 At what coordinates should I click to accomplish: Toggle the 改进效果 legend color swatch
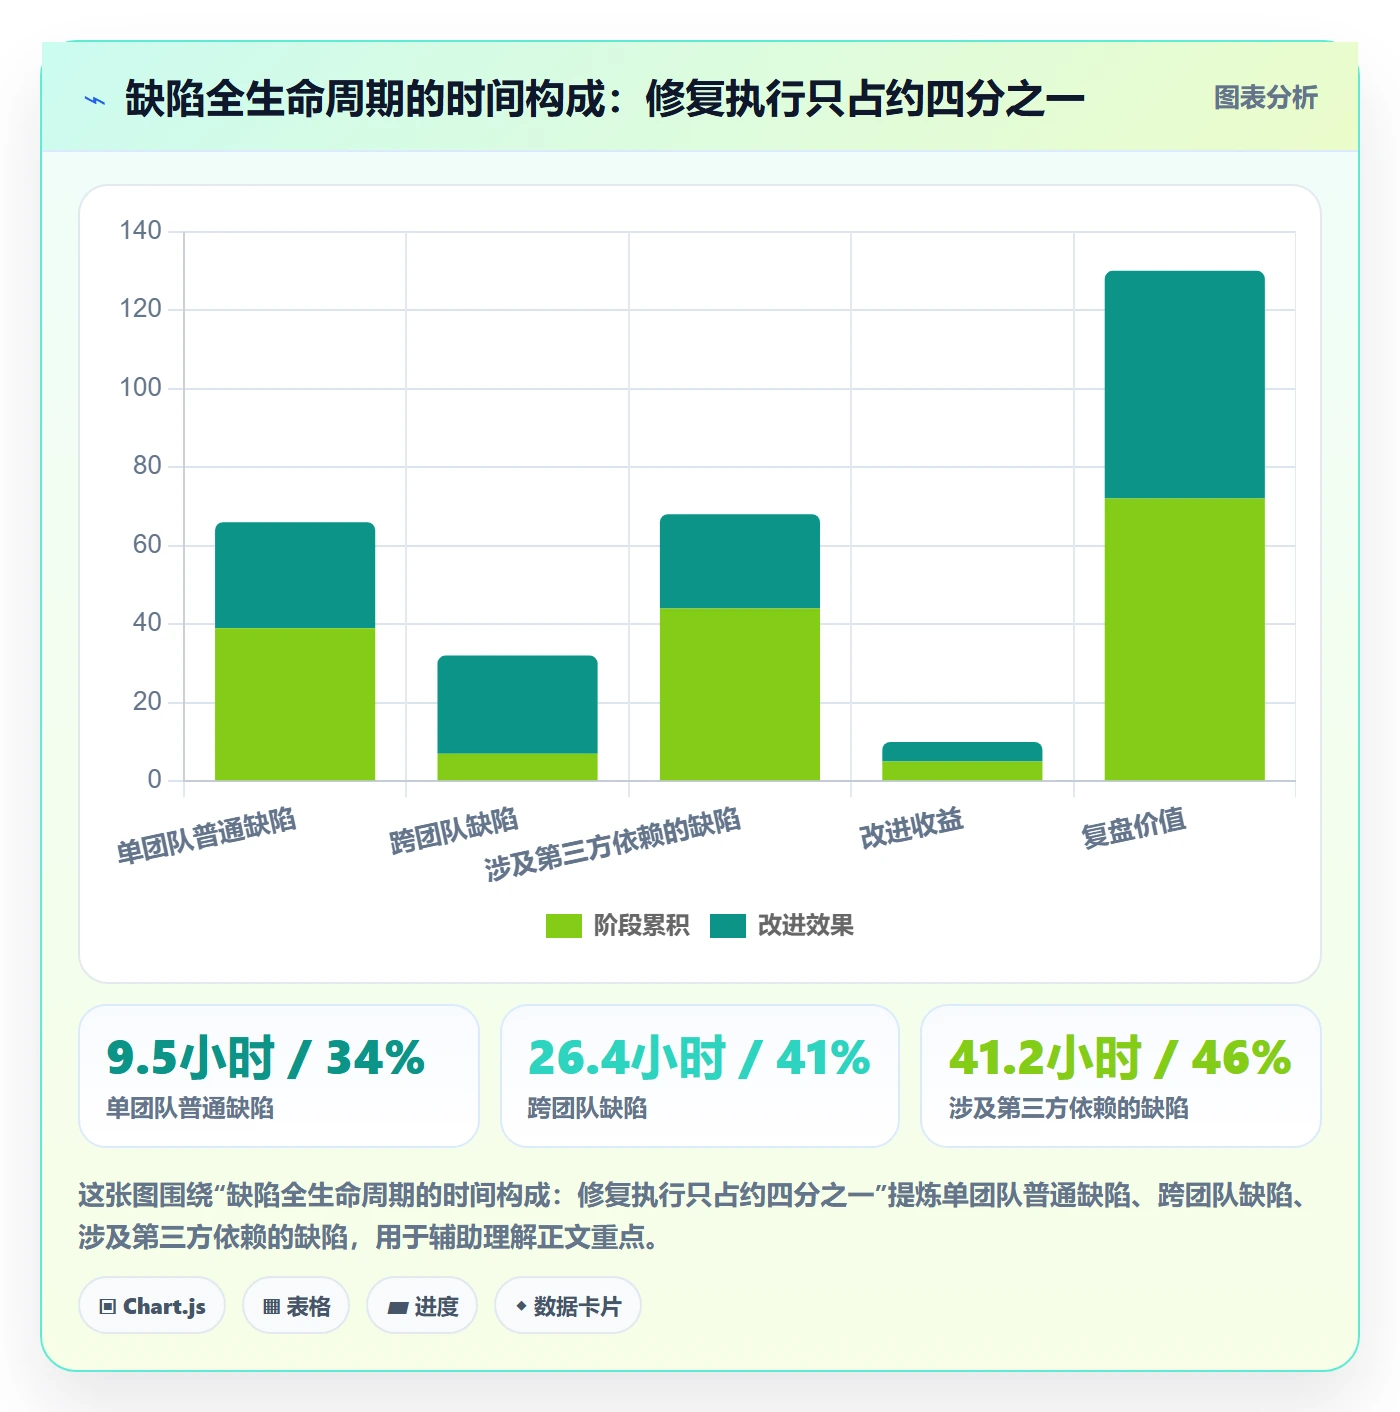728,926
